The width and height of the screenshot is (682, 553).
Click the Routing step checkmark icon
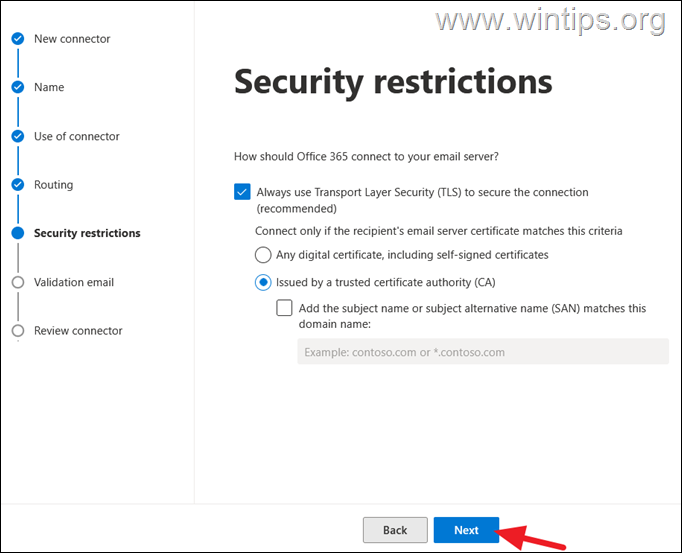(17, 185)
